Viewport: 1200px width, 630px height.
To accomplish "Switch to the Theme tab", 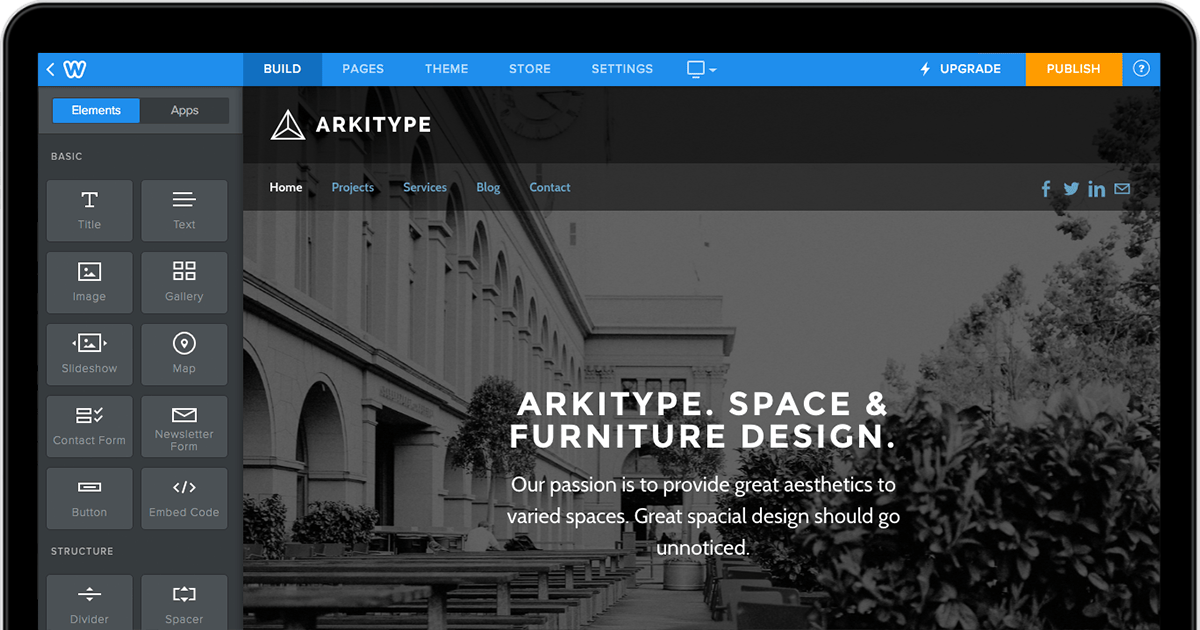I will (x=446, y=68).
